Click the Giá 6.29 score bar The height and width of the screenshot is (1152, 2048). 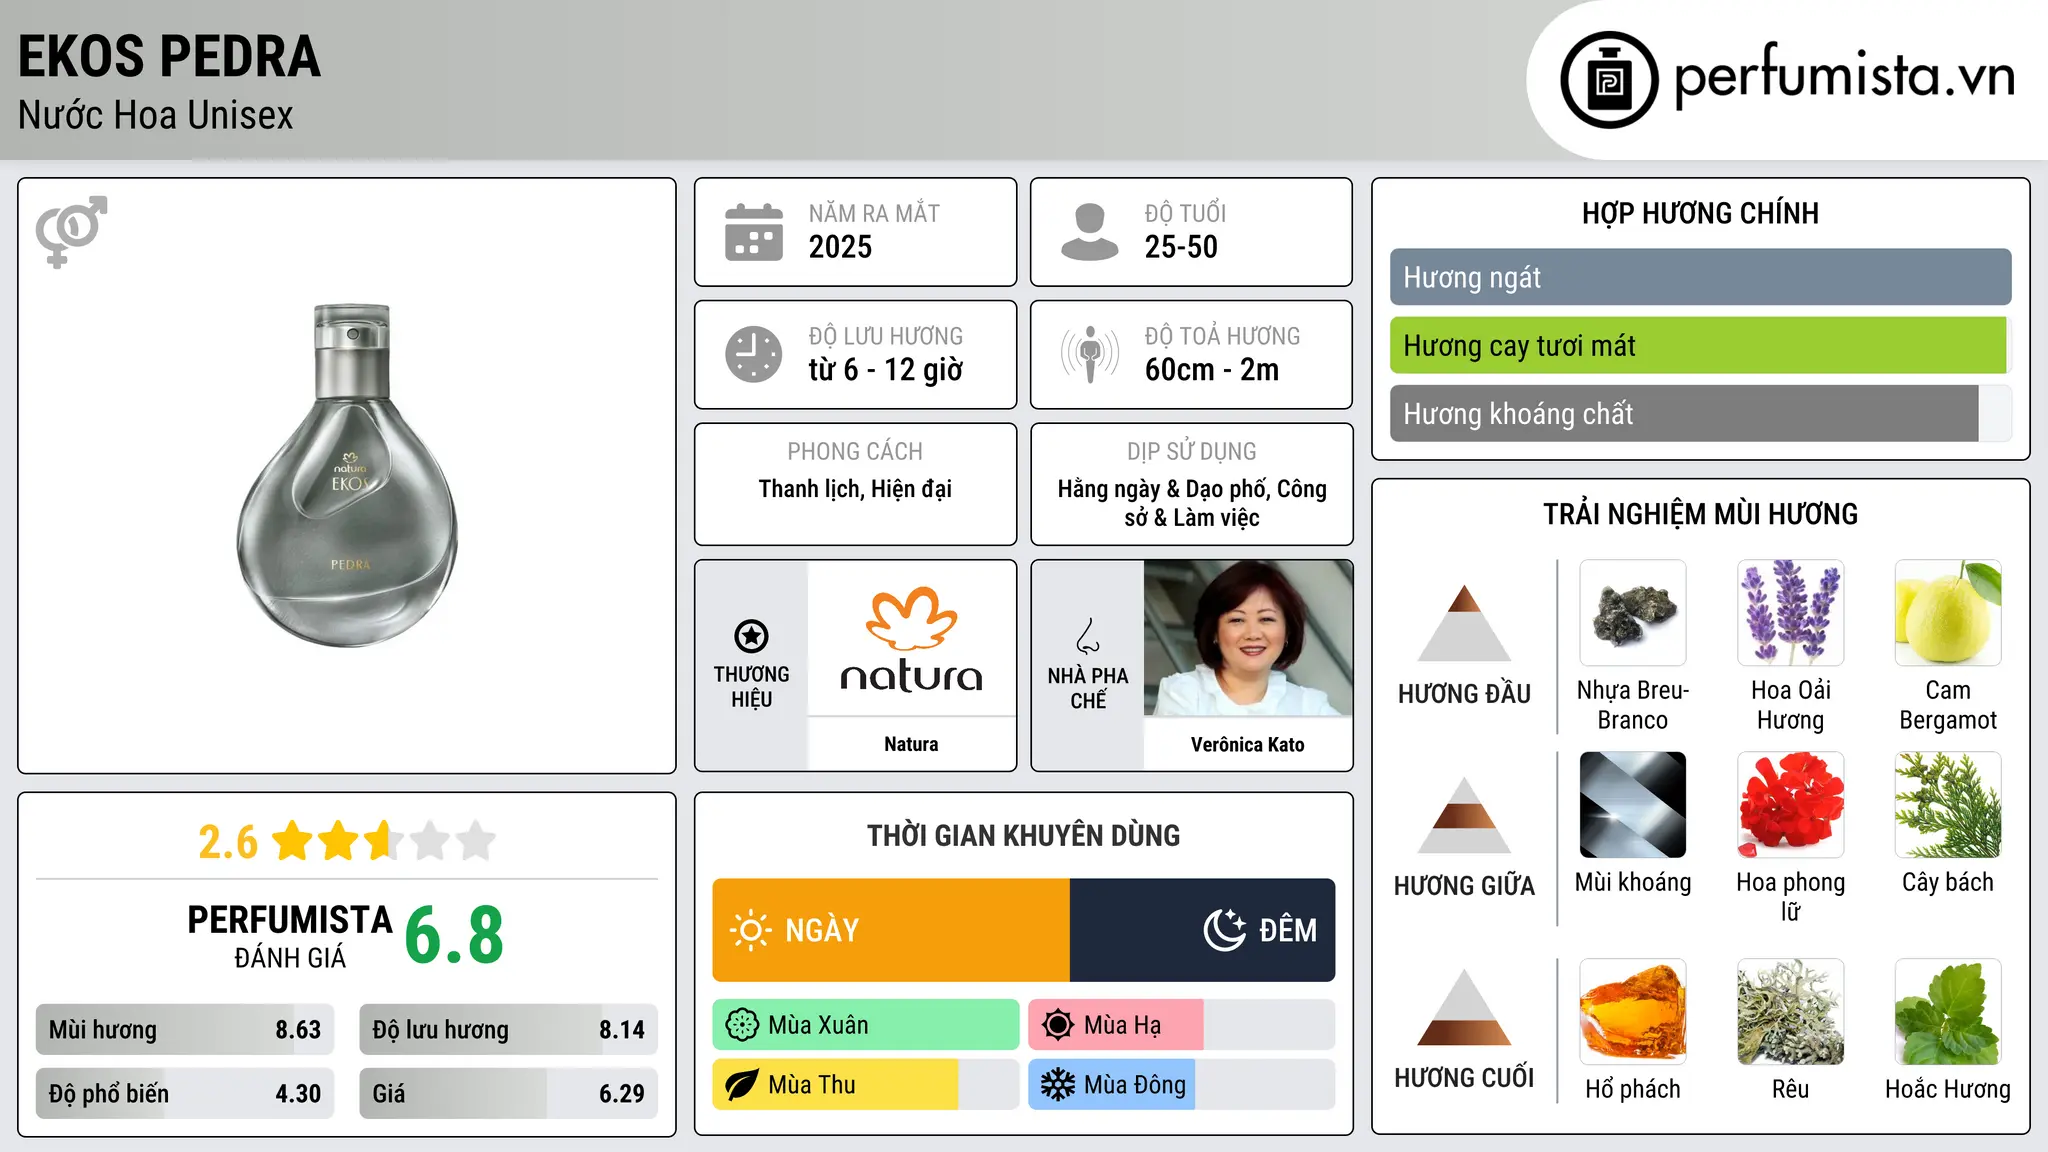[508, 1093]
